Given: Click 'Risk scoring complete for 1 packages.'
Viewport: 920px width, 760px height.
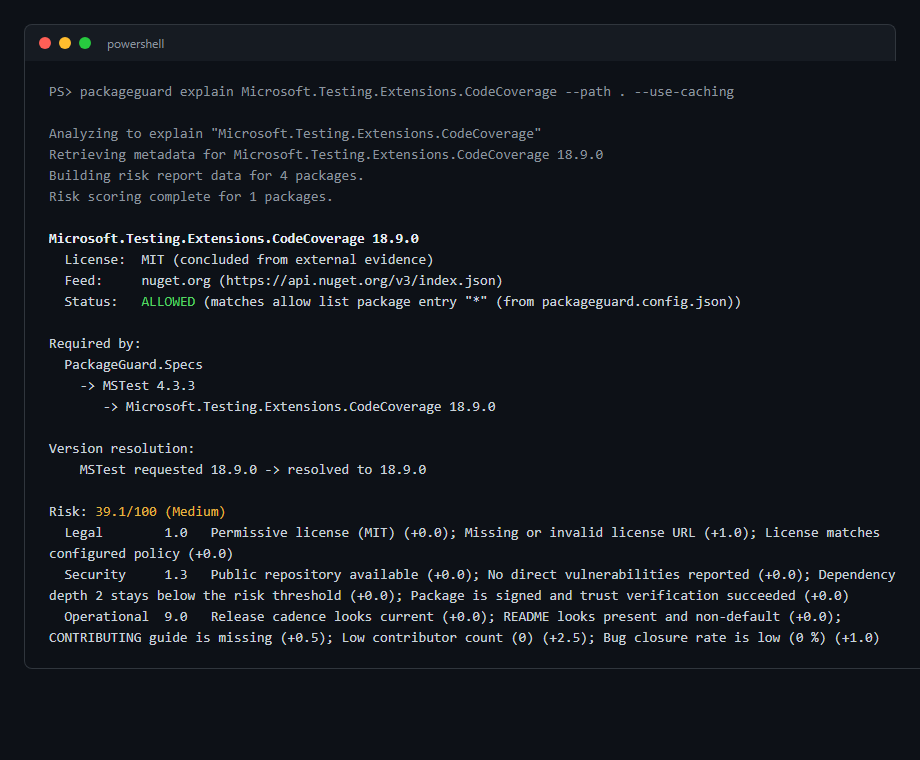Looking at the screenshot, I should click(191, 197).
